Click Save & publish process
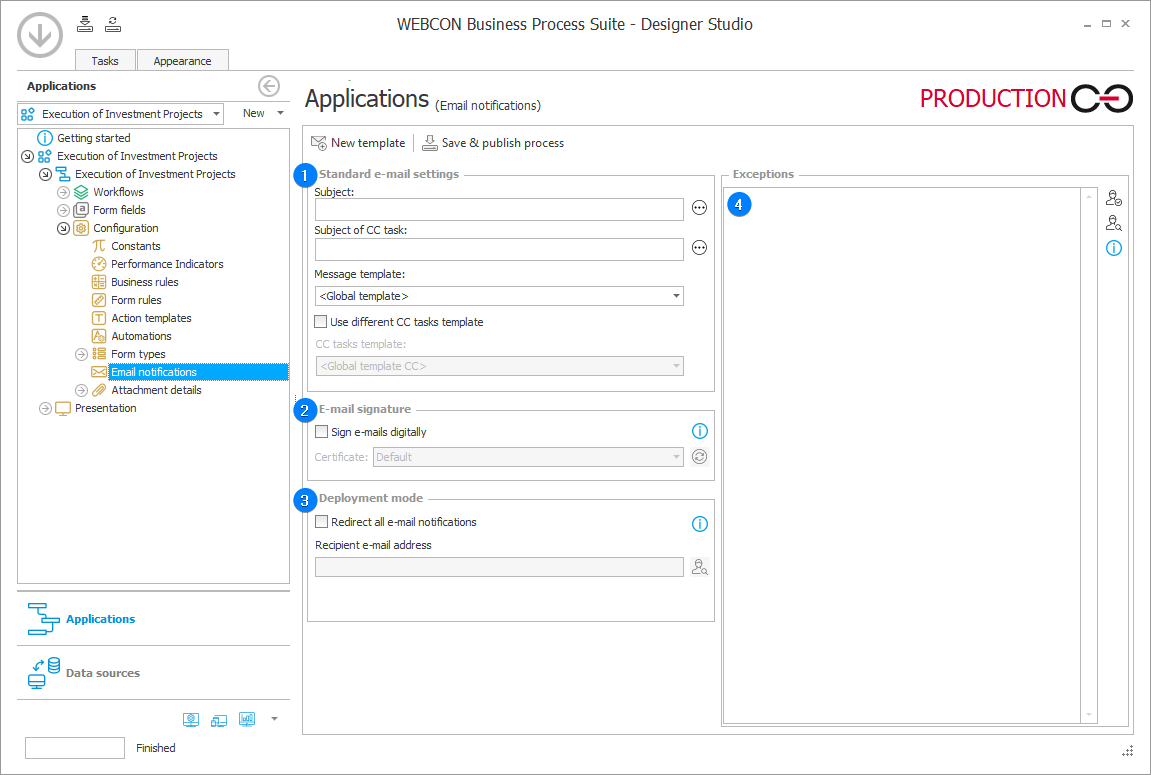 493,143
